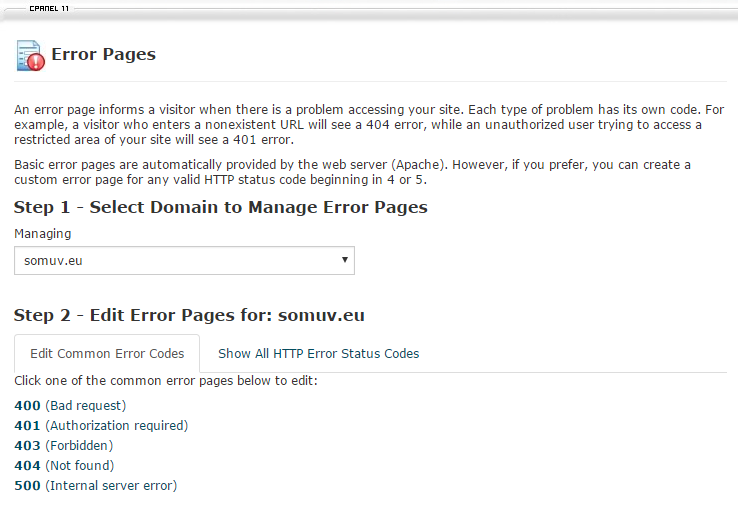The image size is (738, 513).
Task: Open the Bad request description link
Action: coord(86,406)
